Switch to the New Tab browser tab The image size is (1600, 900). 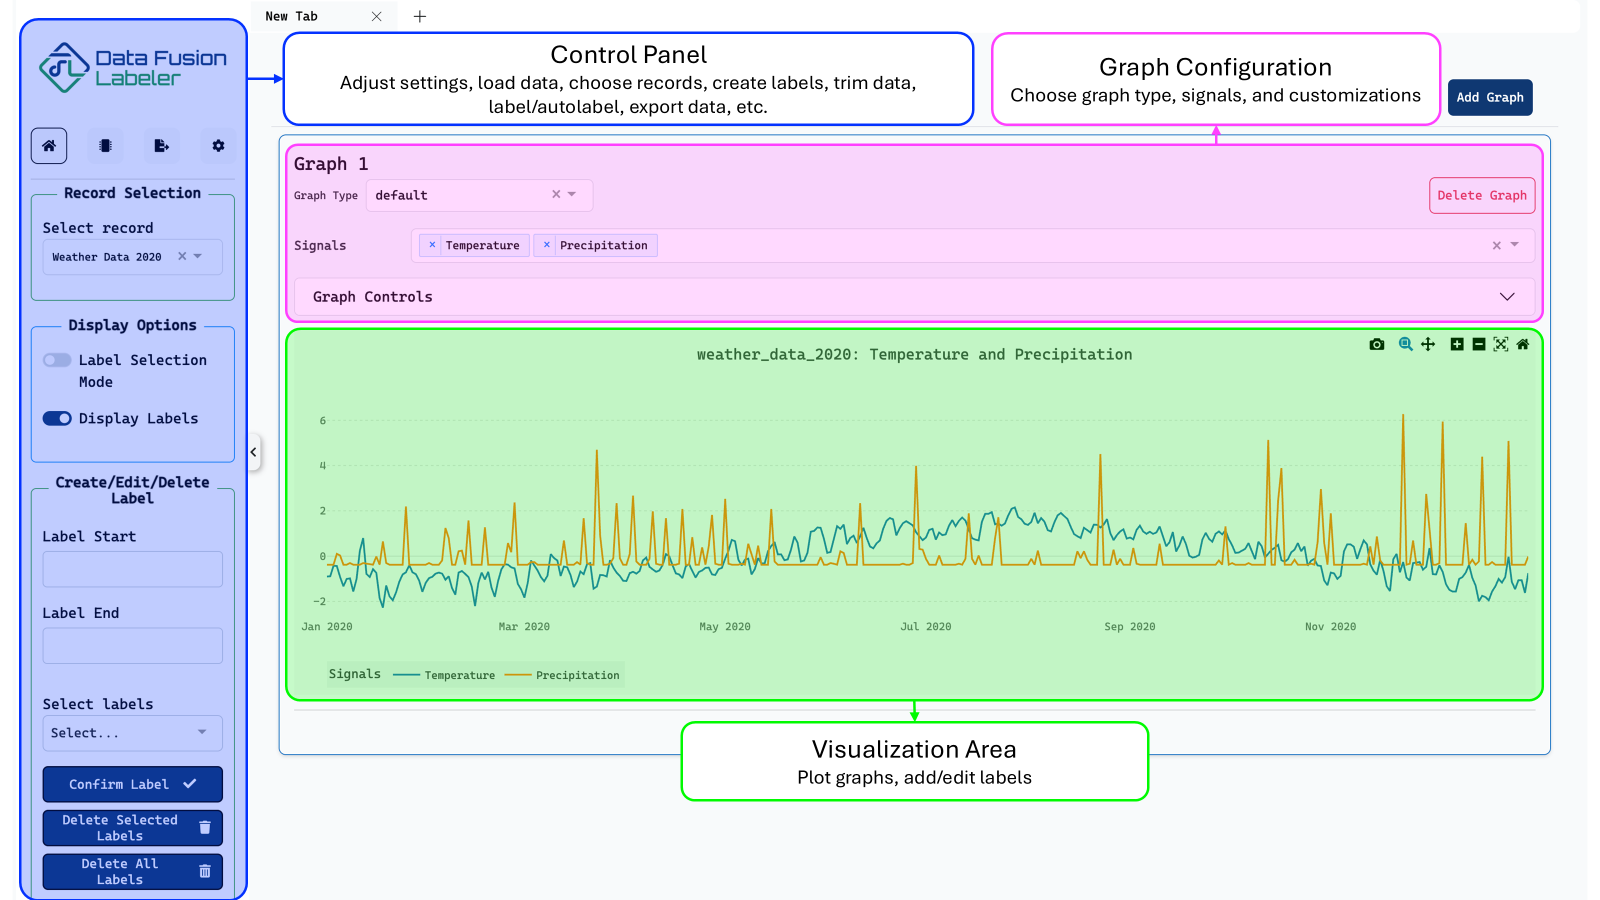(310, 16)
